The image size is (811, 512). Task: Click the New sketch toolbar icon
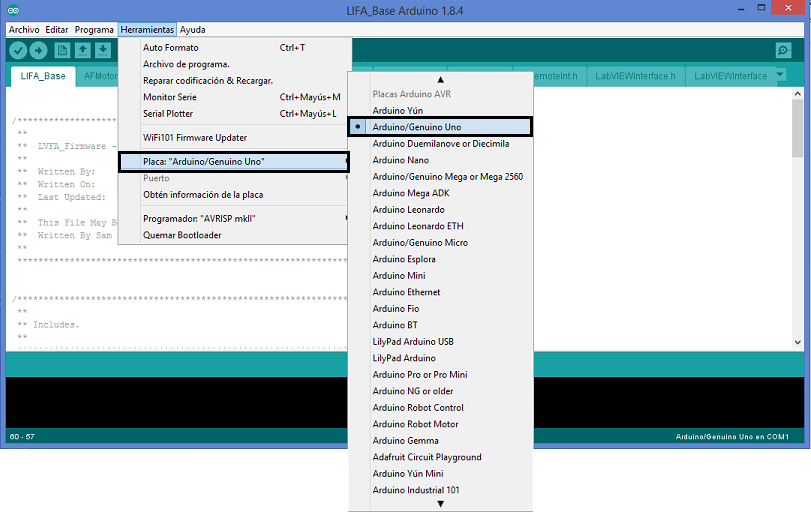62,50
